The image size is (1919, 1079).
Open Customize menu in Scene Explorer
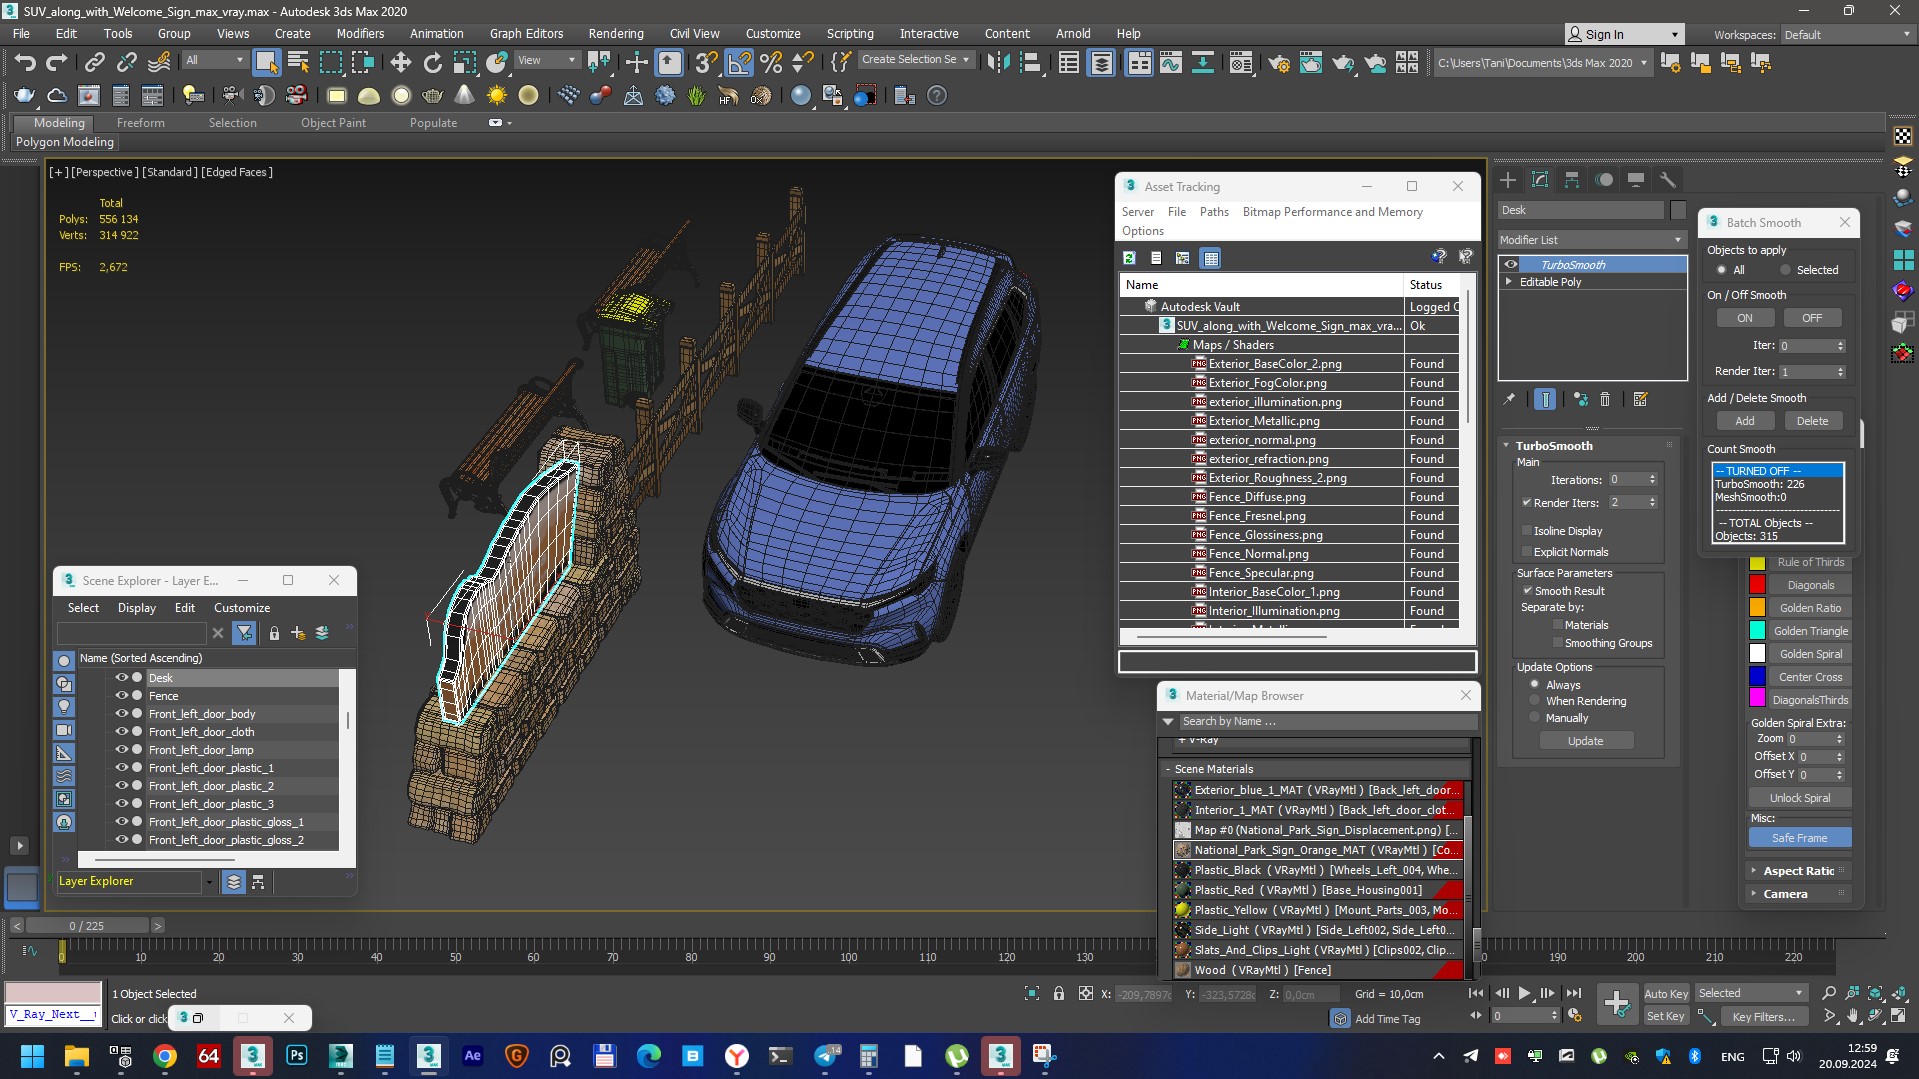point(242,608)
